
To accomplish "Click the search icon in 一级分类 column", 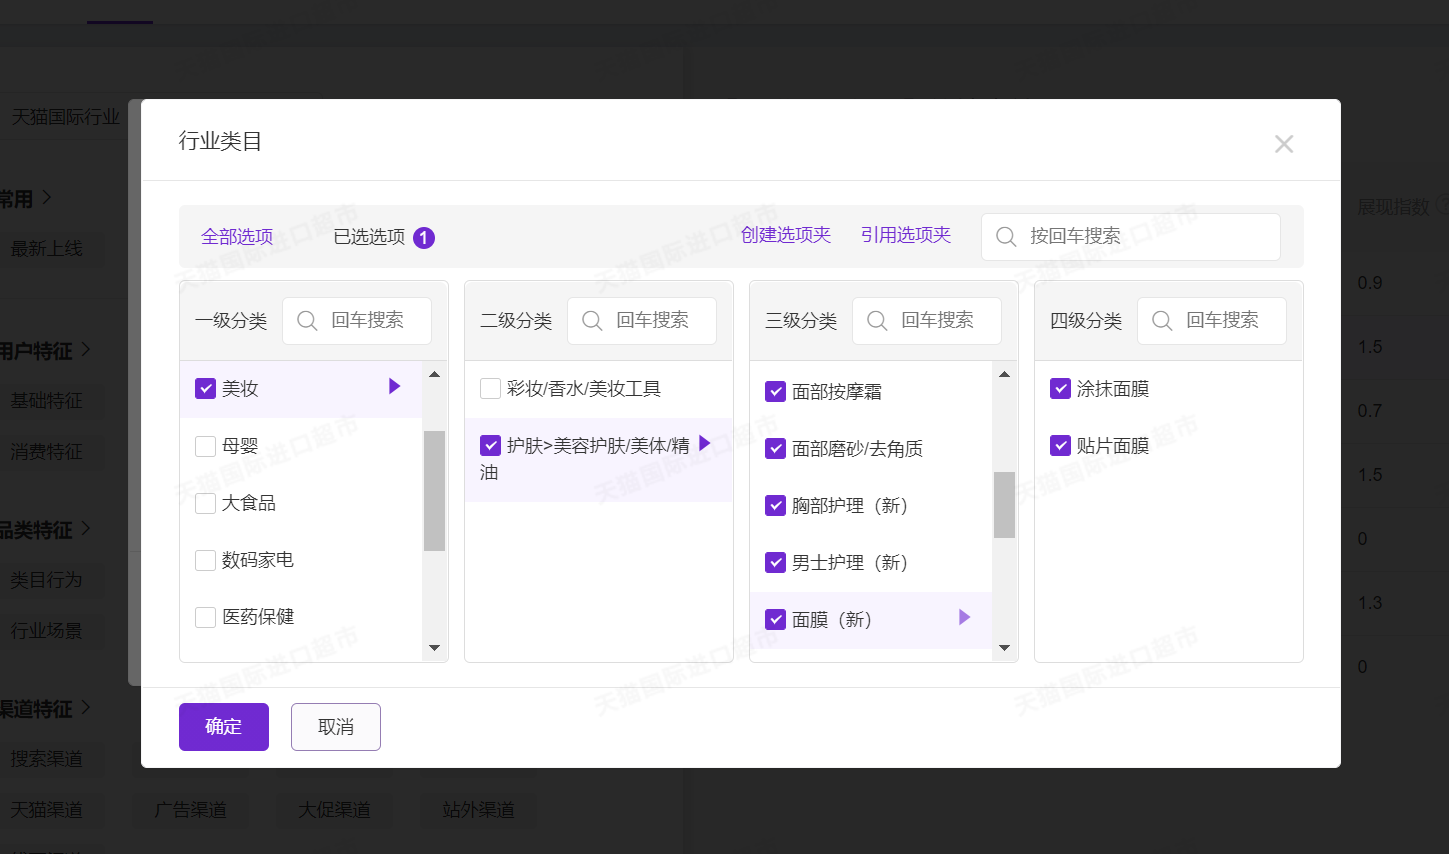I will click(x=307, y=321).
